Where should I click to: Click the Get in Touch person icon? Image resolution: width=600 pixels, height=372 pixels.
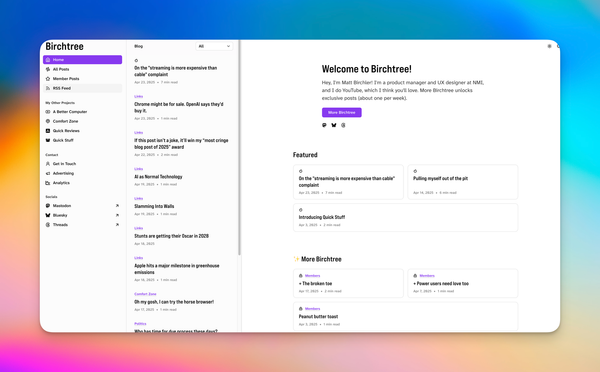(x=48, y=163)
